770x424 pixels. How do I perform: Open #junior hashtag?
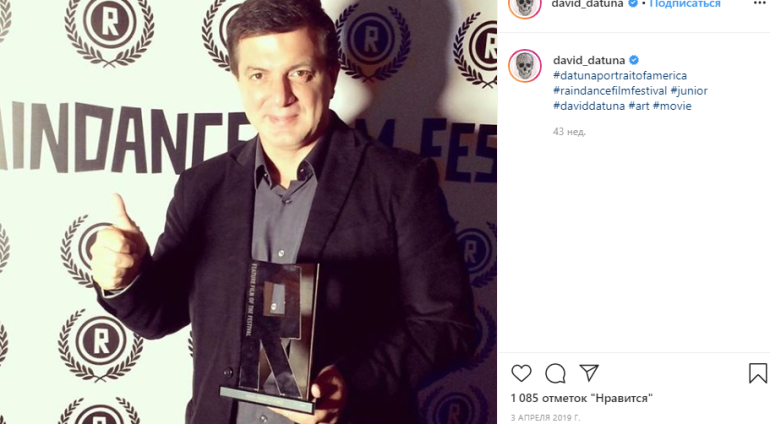pos(689,91)
